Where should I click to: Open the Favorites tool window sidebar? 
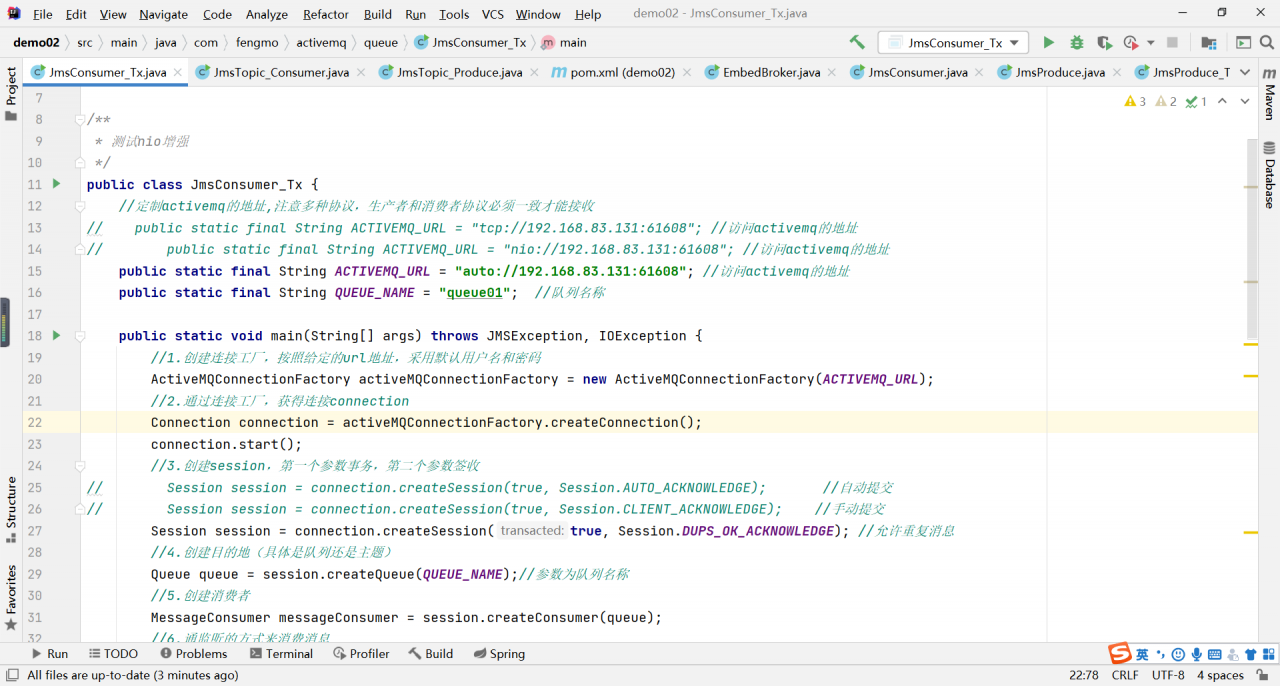coord(11,597)
